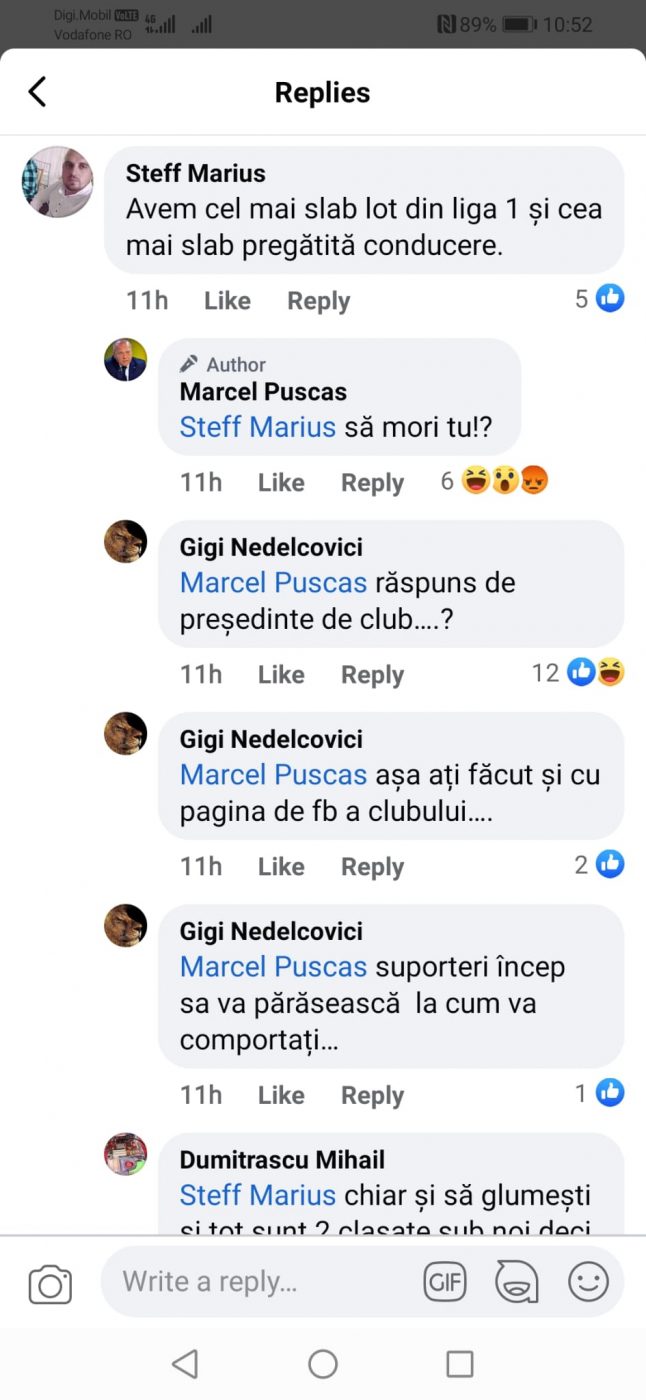Open the sticker picker icon
This screenshot has height=1400, width=646.
point(517,1282)
